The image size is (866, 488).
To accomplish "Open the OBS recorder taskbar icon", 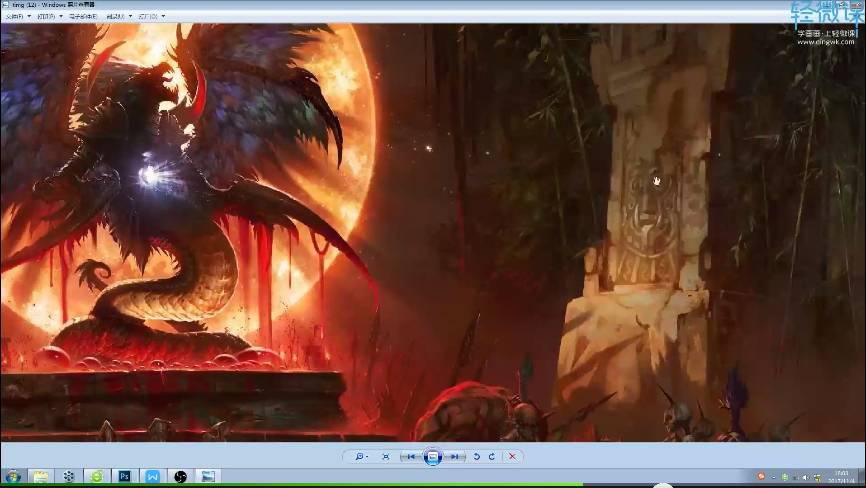I will (x=180, y=476).
